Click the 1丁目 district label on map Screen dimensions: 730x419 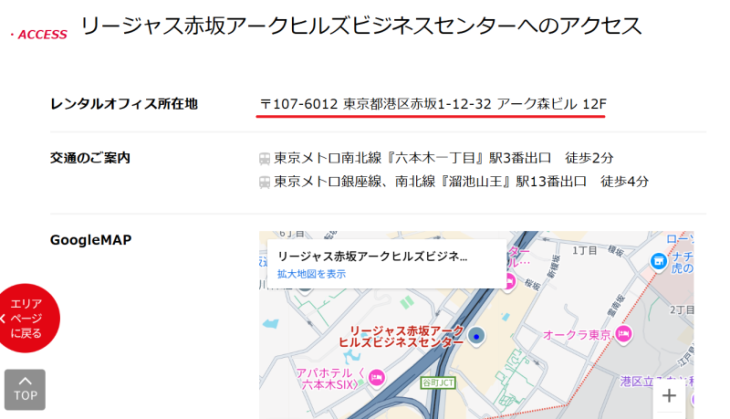[x=584, y=251]
